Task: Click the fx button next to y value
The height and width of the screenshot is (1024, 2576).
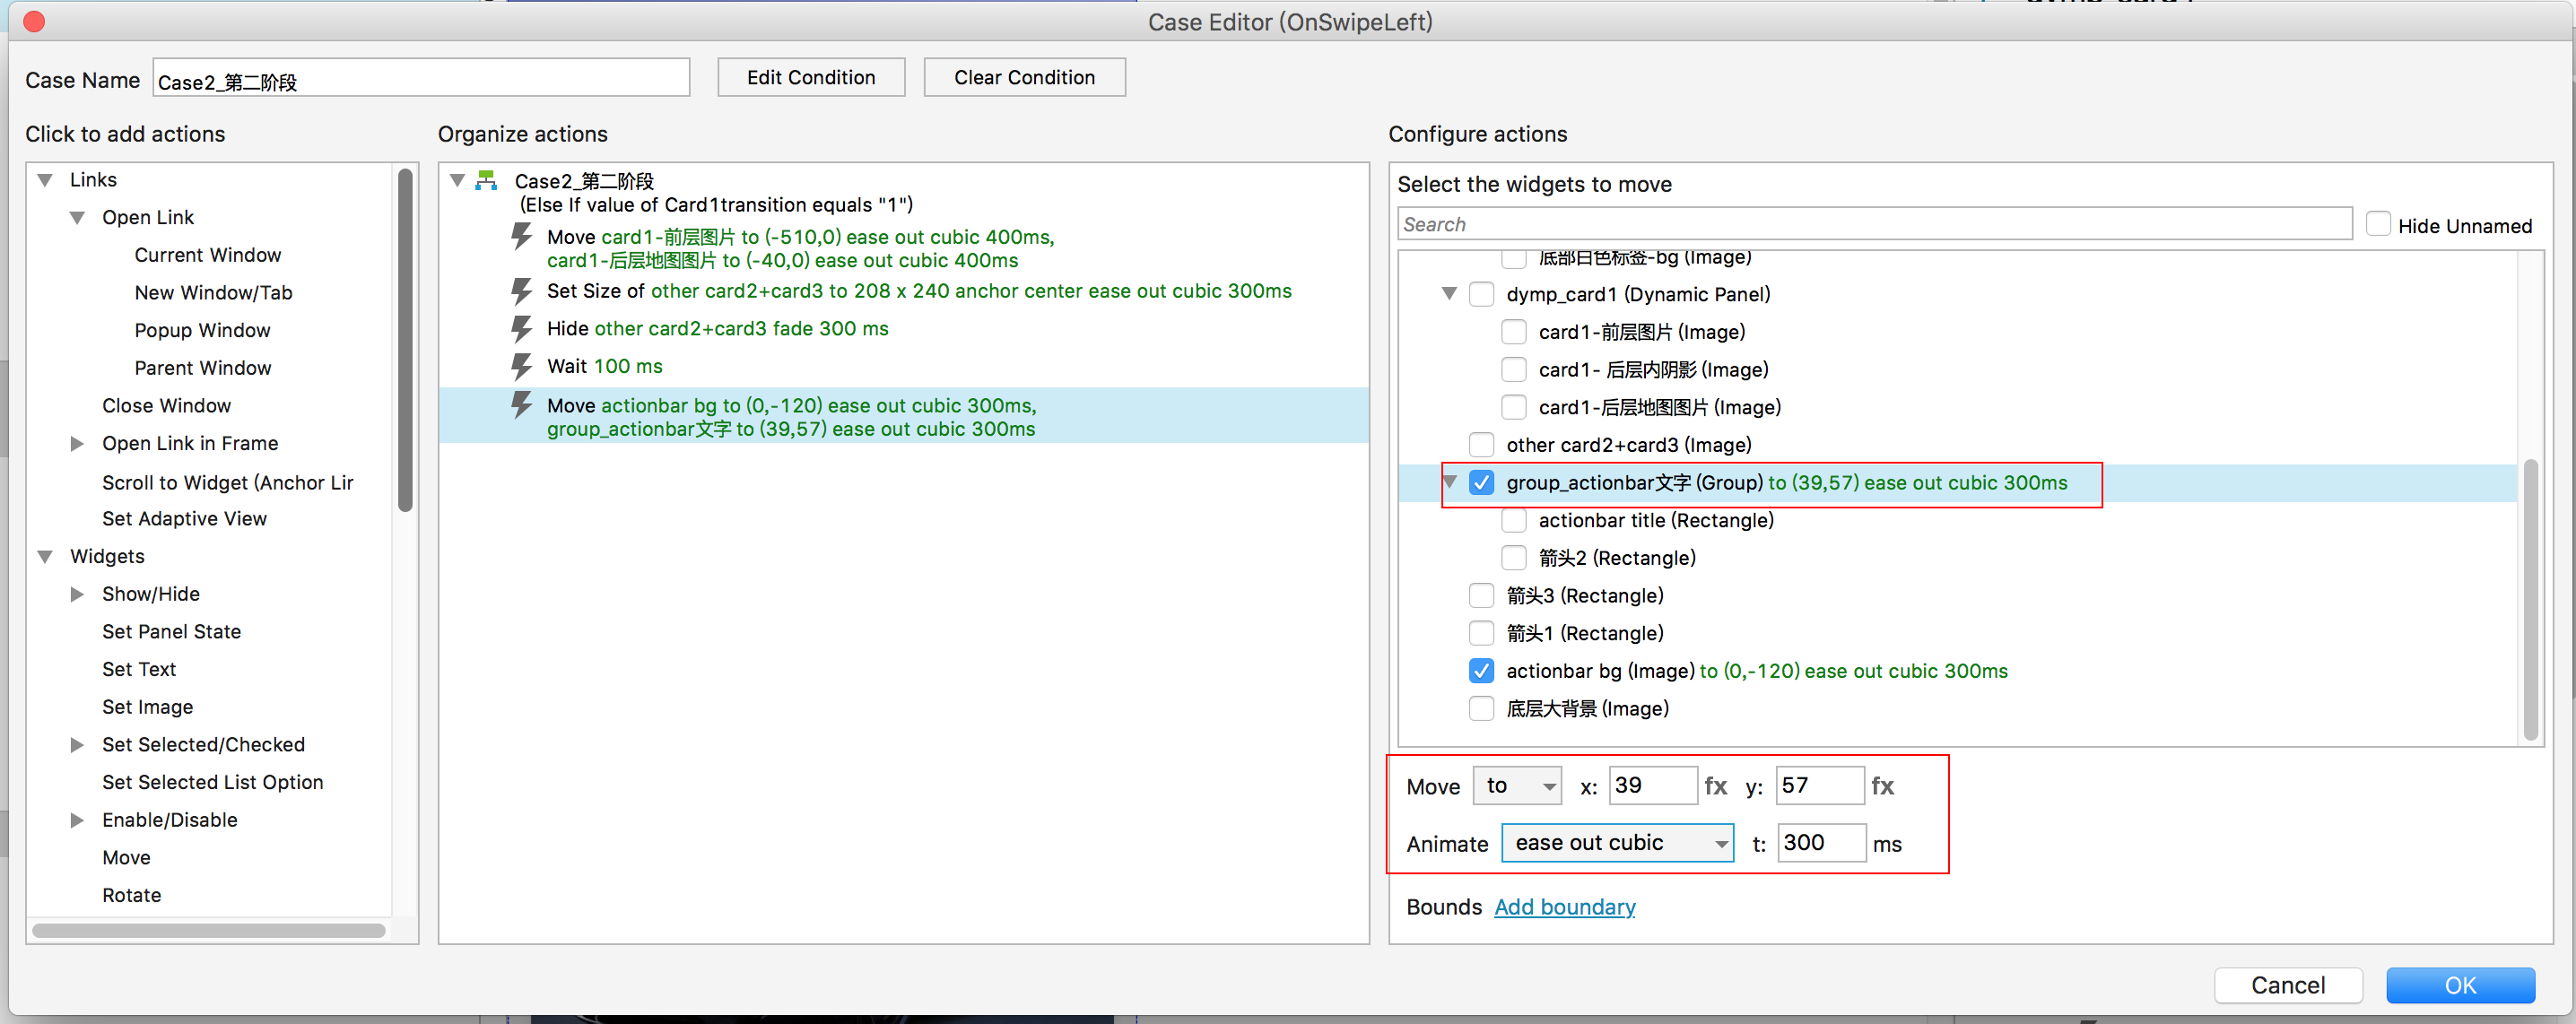Action: [x=1882, y=786]
